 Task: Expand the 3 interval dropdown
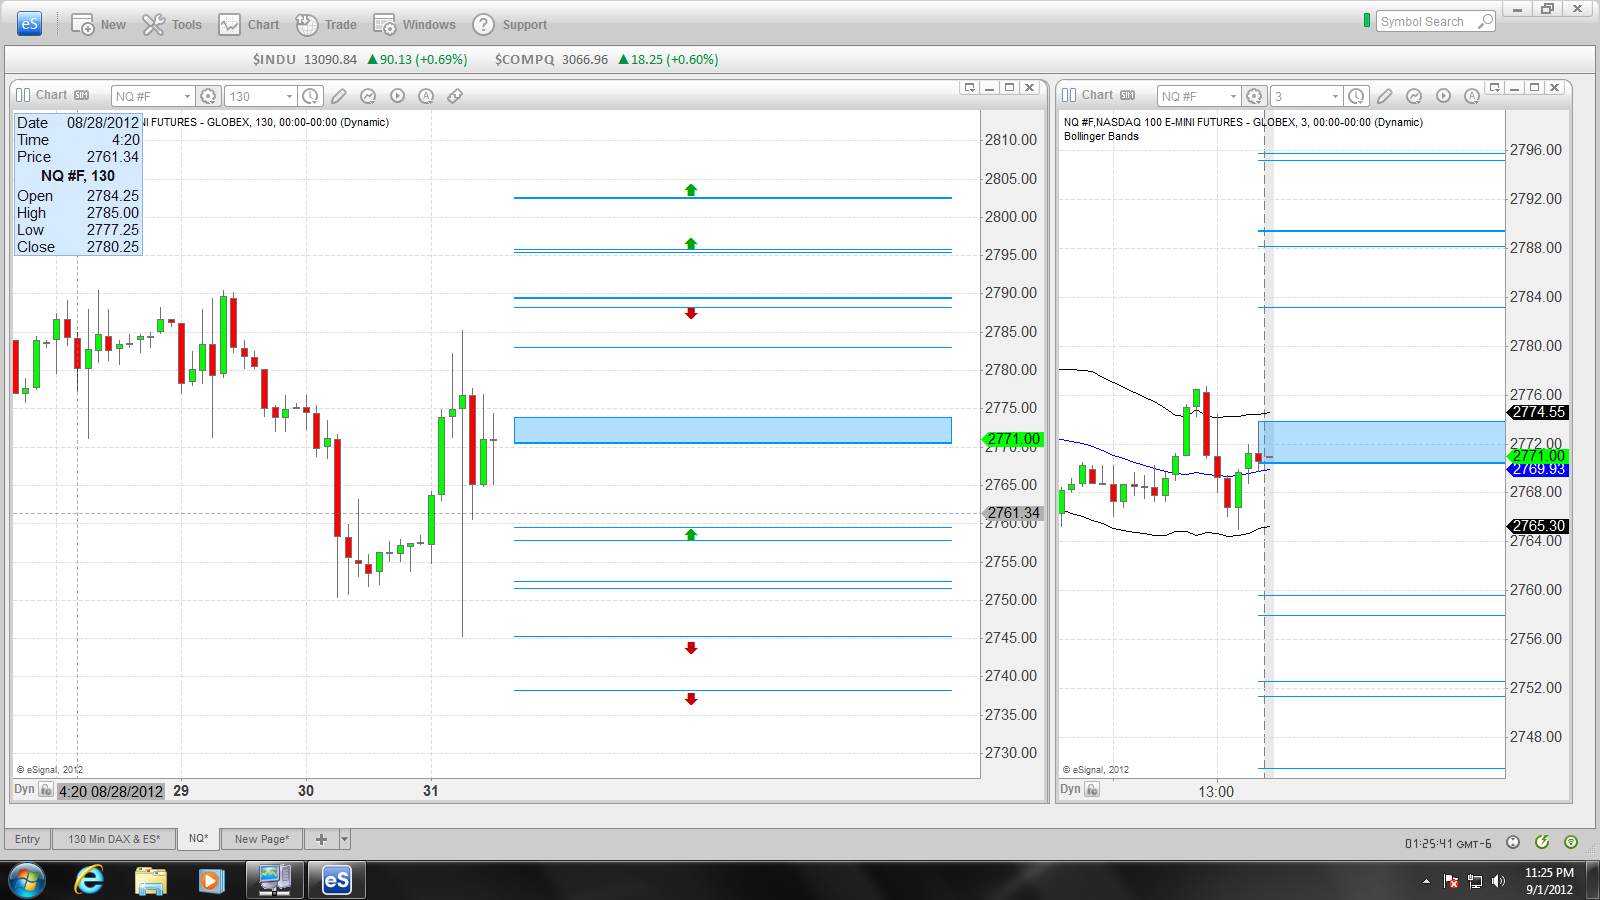pyautogui.click(x=1335, y=96)
